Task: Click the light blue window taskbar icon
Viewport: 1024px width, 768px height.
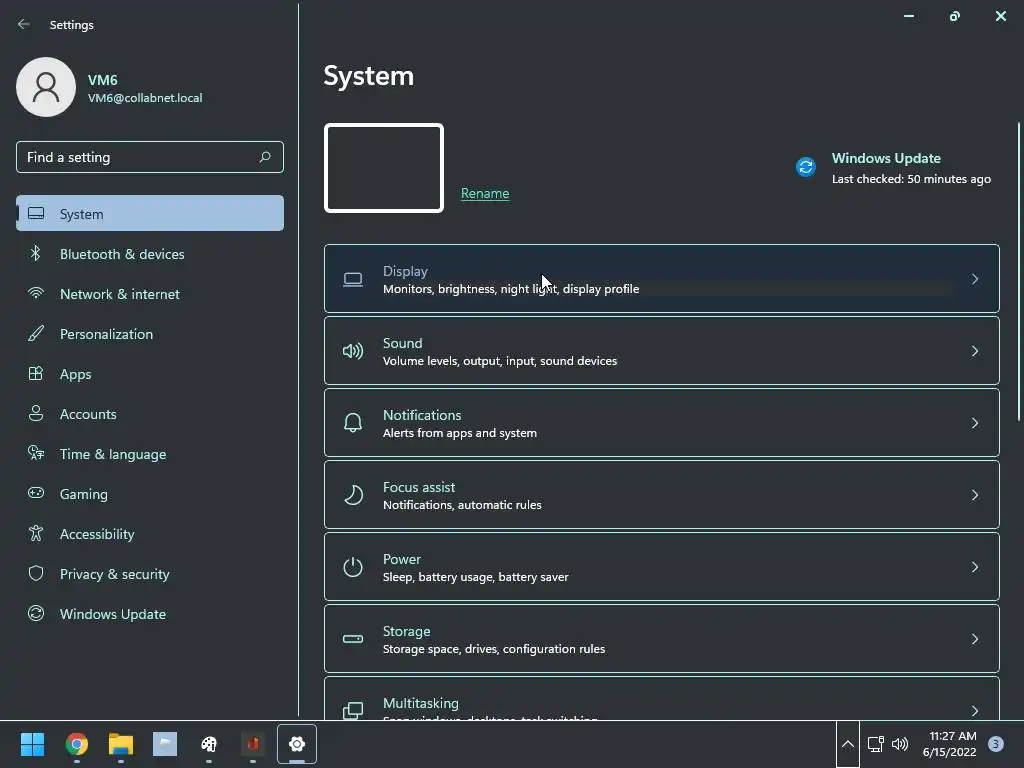Action: coord(165,744)
